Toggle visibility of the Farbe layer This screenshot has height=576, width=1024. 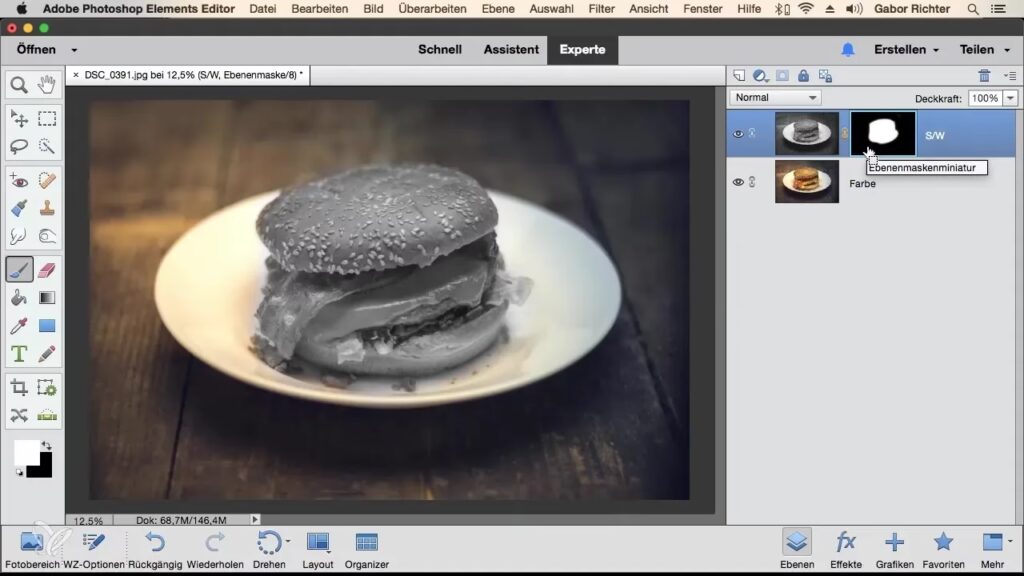[x=738, y=182]
